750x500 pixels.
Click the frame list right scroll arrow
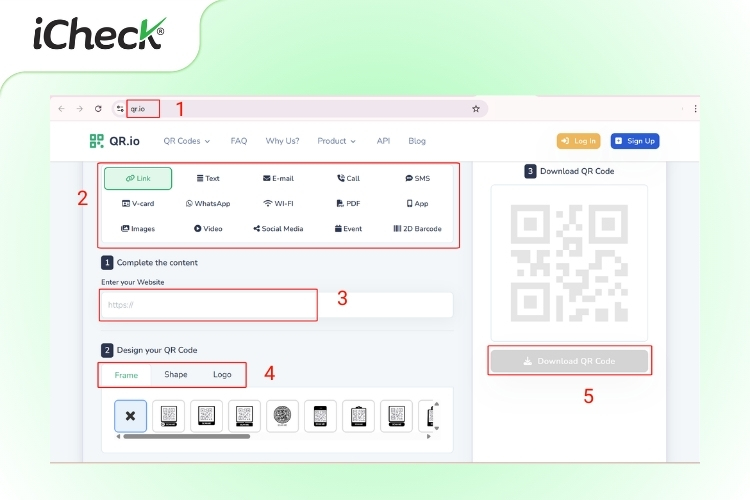(x=429, y=436)
